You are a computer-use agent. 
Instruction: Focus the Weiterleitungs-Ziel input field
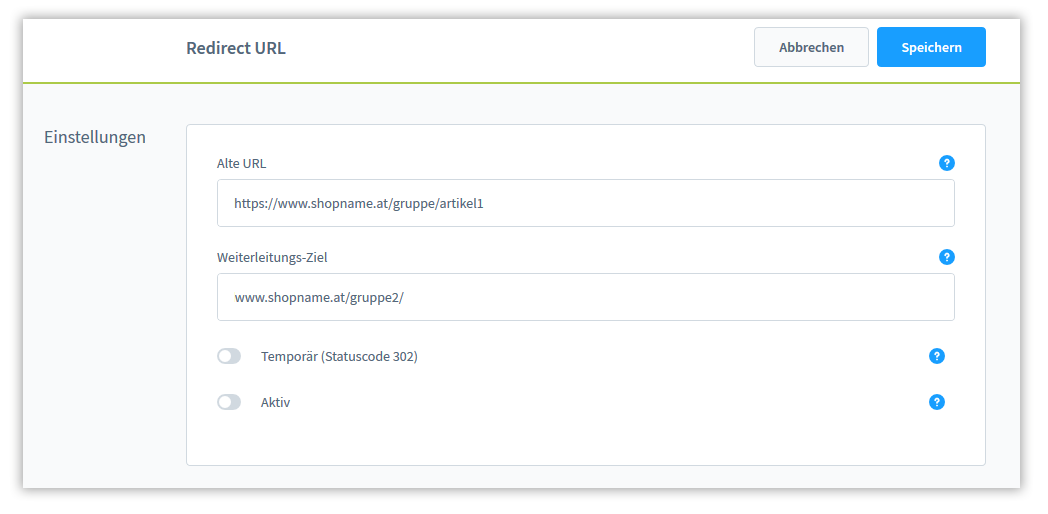(x=585, y=297)
